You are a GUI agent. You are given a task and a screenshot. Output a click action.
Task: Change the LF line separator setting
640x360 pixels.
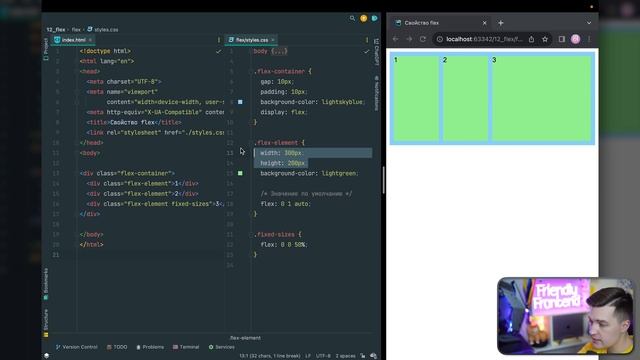pyautogui.click(x=308, y=356)
